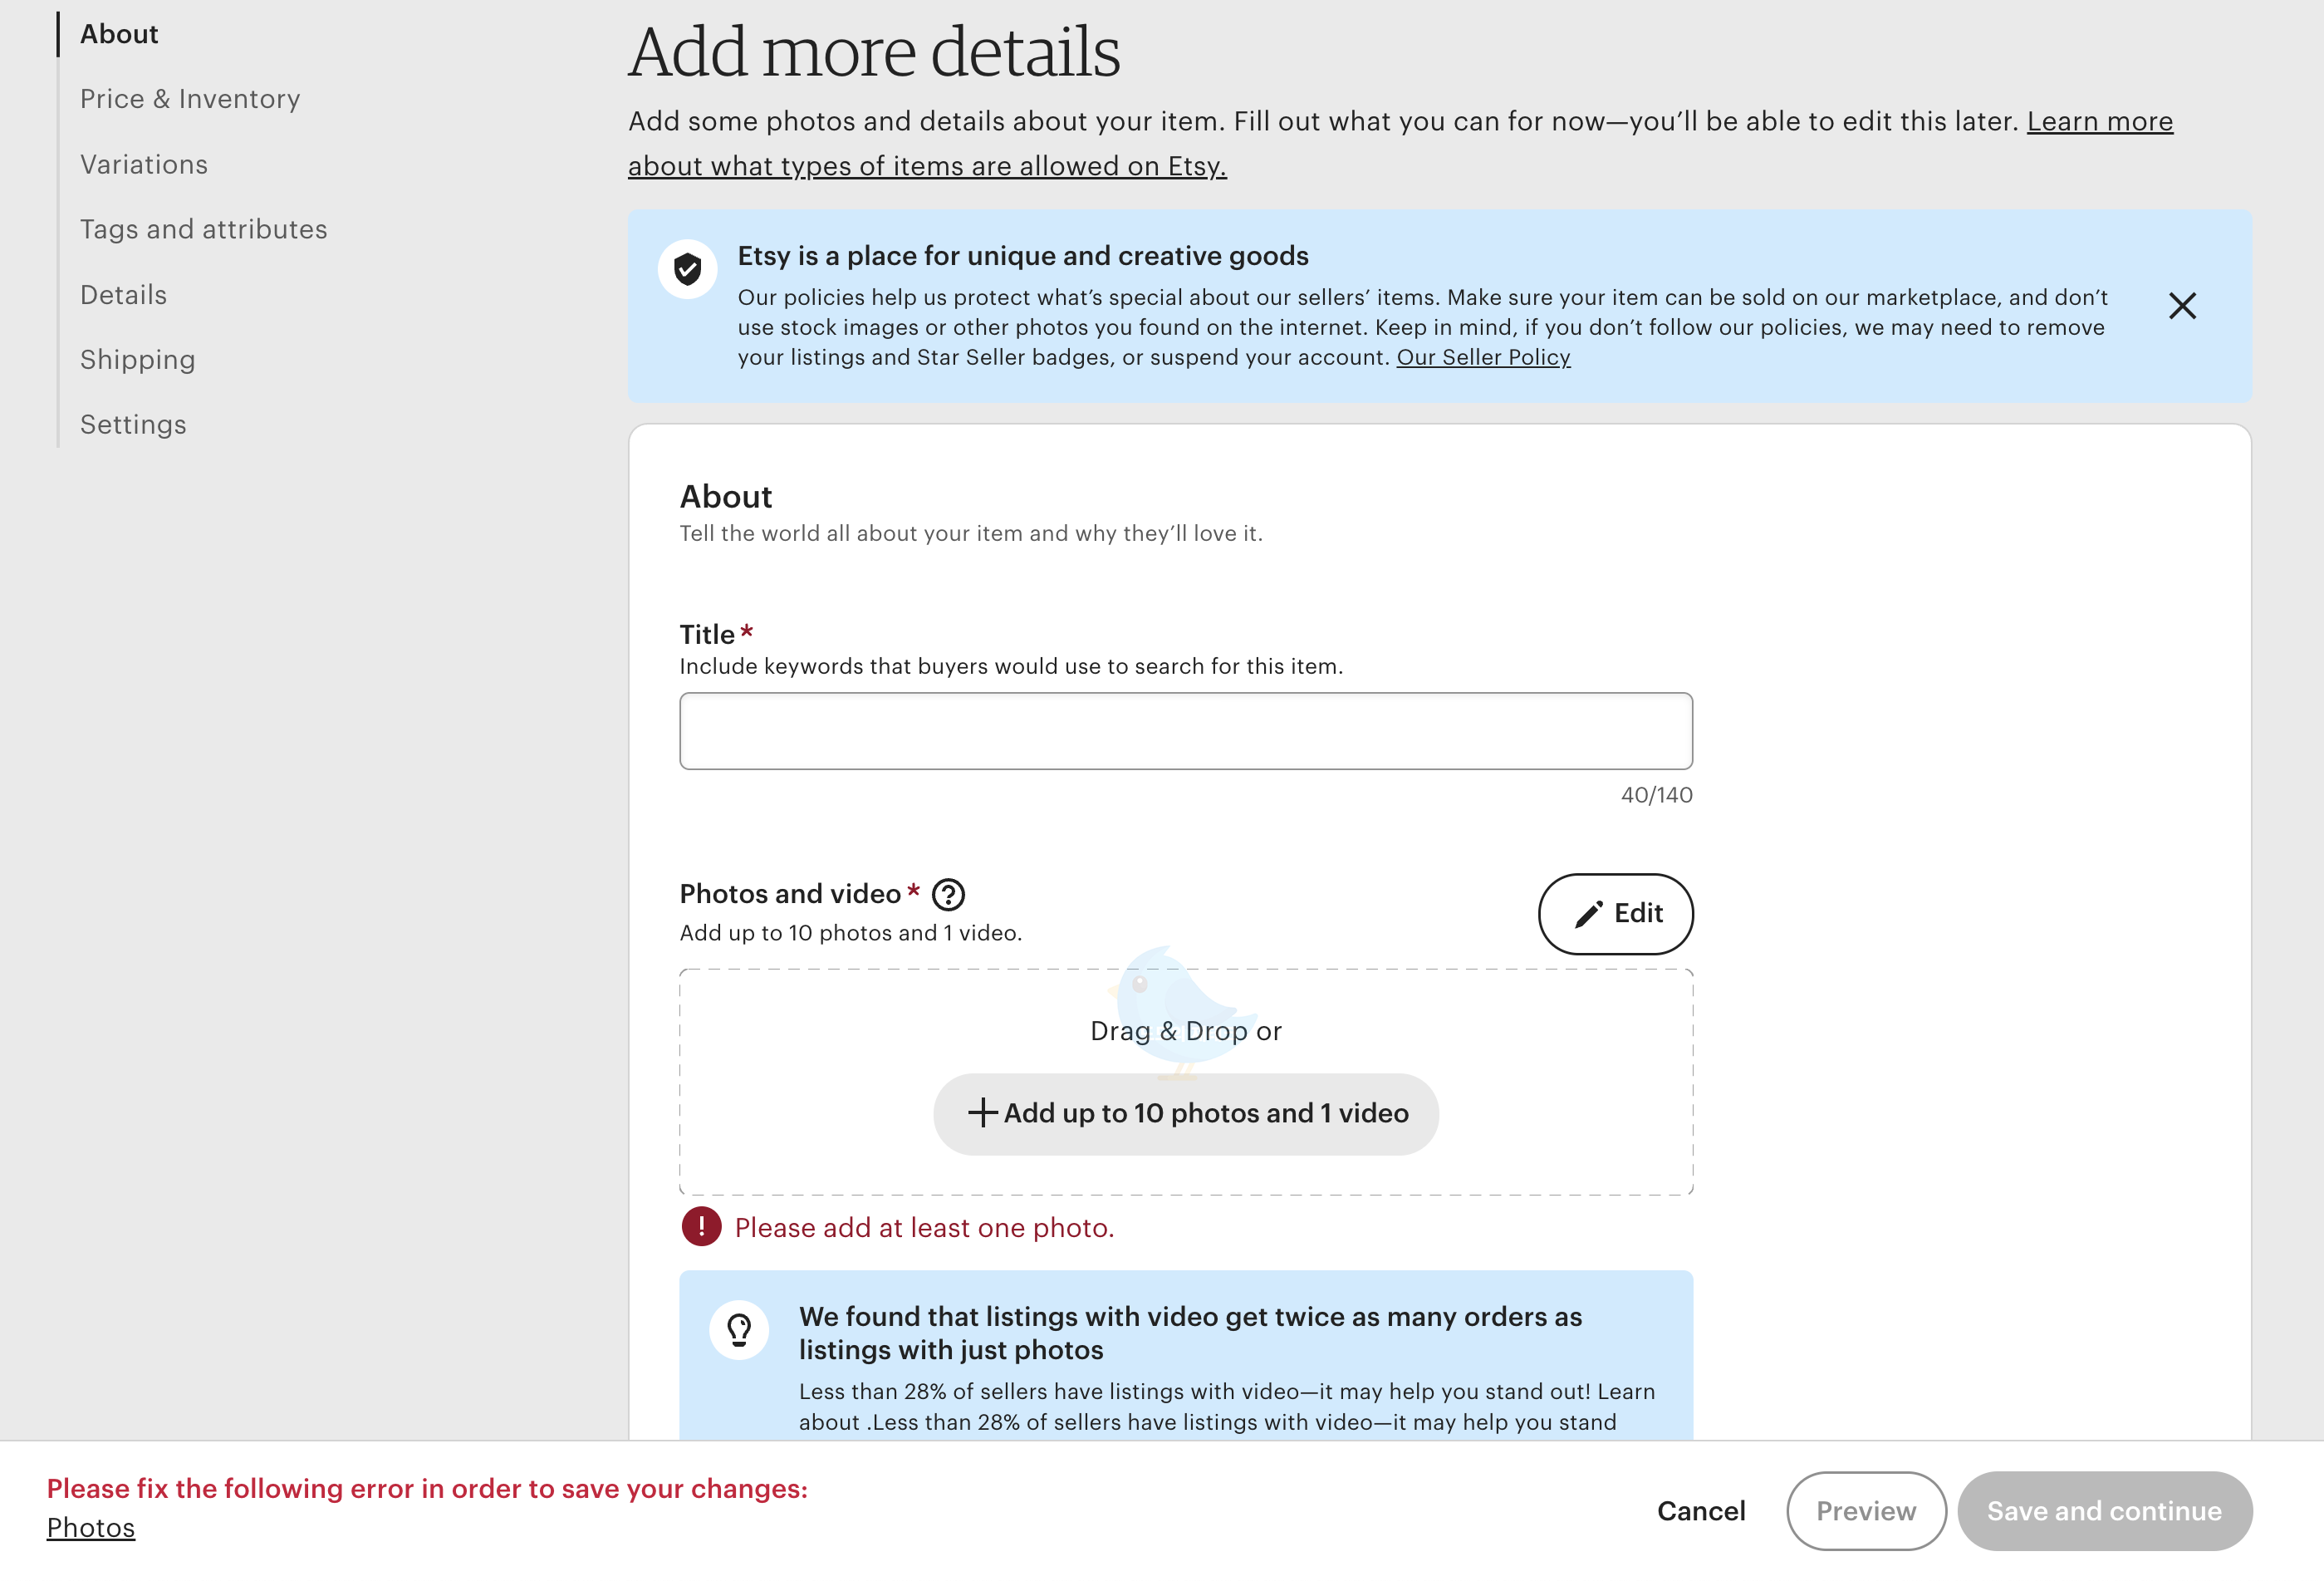Navigate to Details in the sidebar
The height and width of the screenshot is (1581, 2324).
(x=124, y=295)
